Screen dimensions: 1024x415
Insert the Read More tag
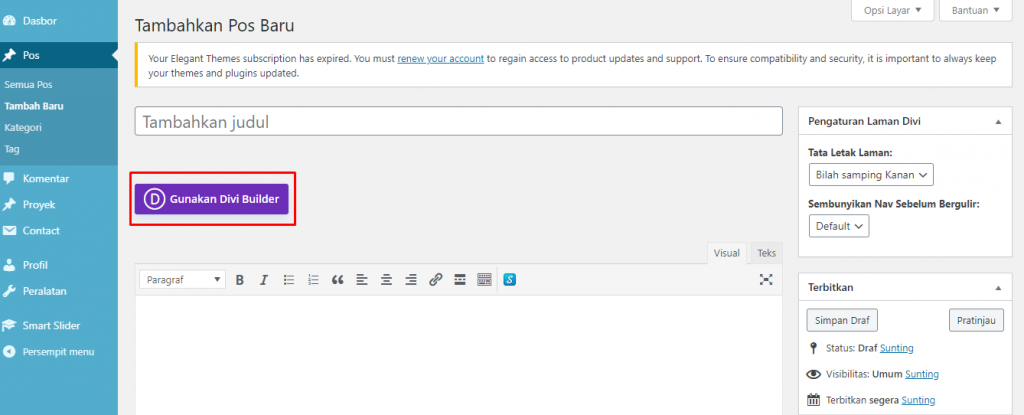pos(460,280)
